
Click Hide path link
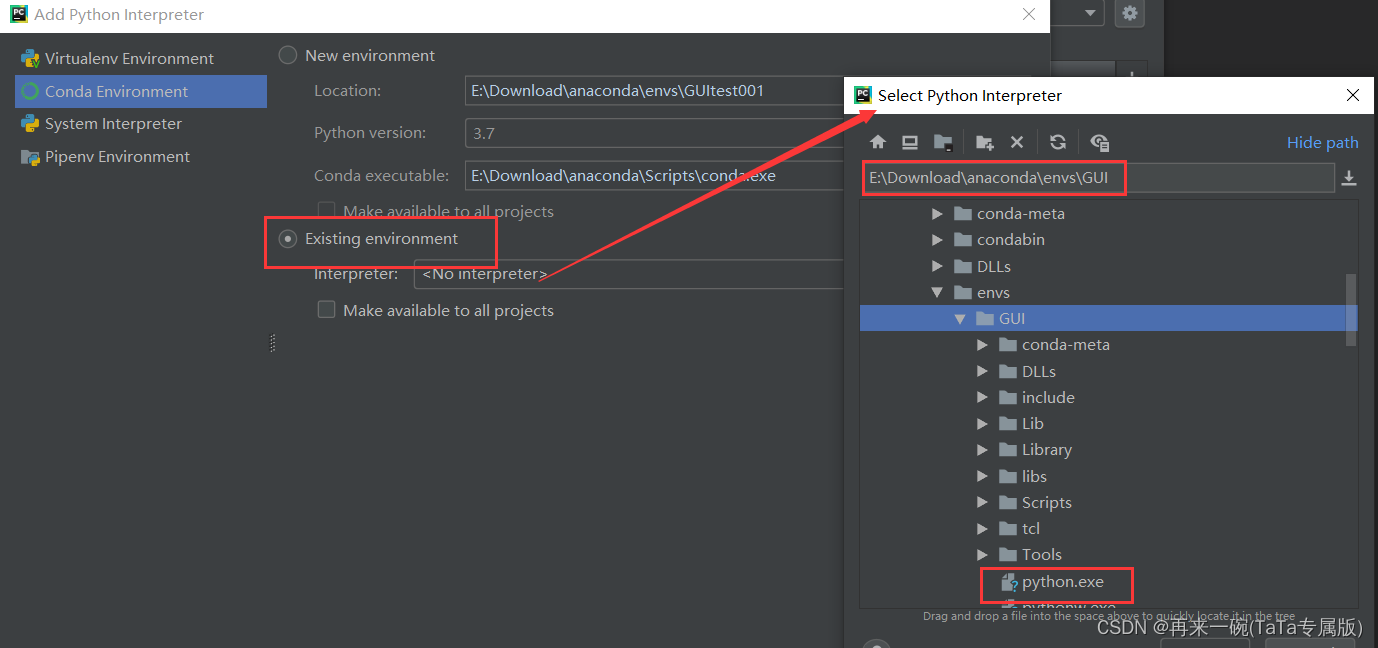(x=1322, y=143)
